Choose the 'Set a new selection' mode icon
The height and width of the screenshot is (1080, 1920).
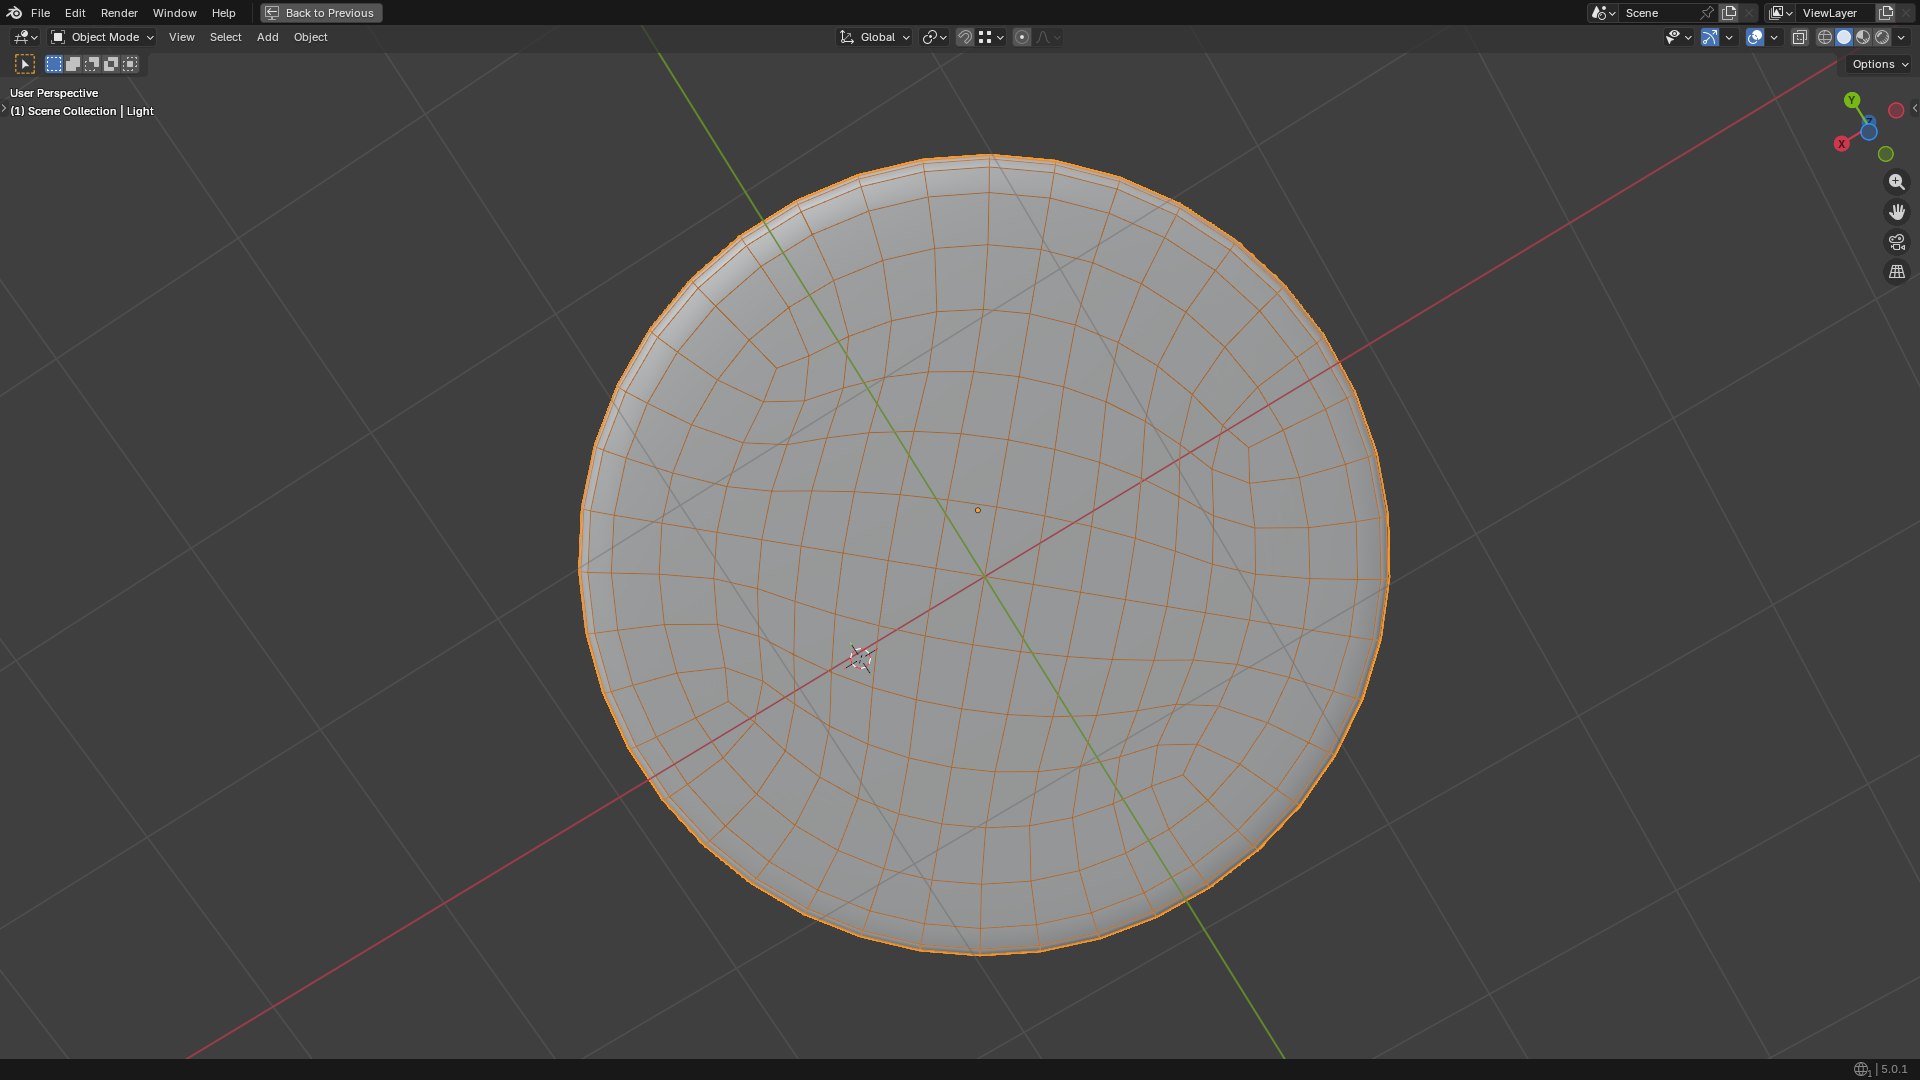(54, 64)
